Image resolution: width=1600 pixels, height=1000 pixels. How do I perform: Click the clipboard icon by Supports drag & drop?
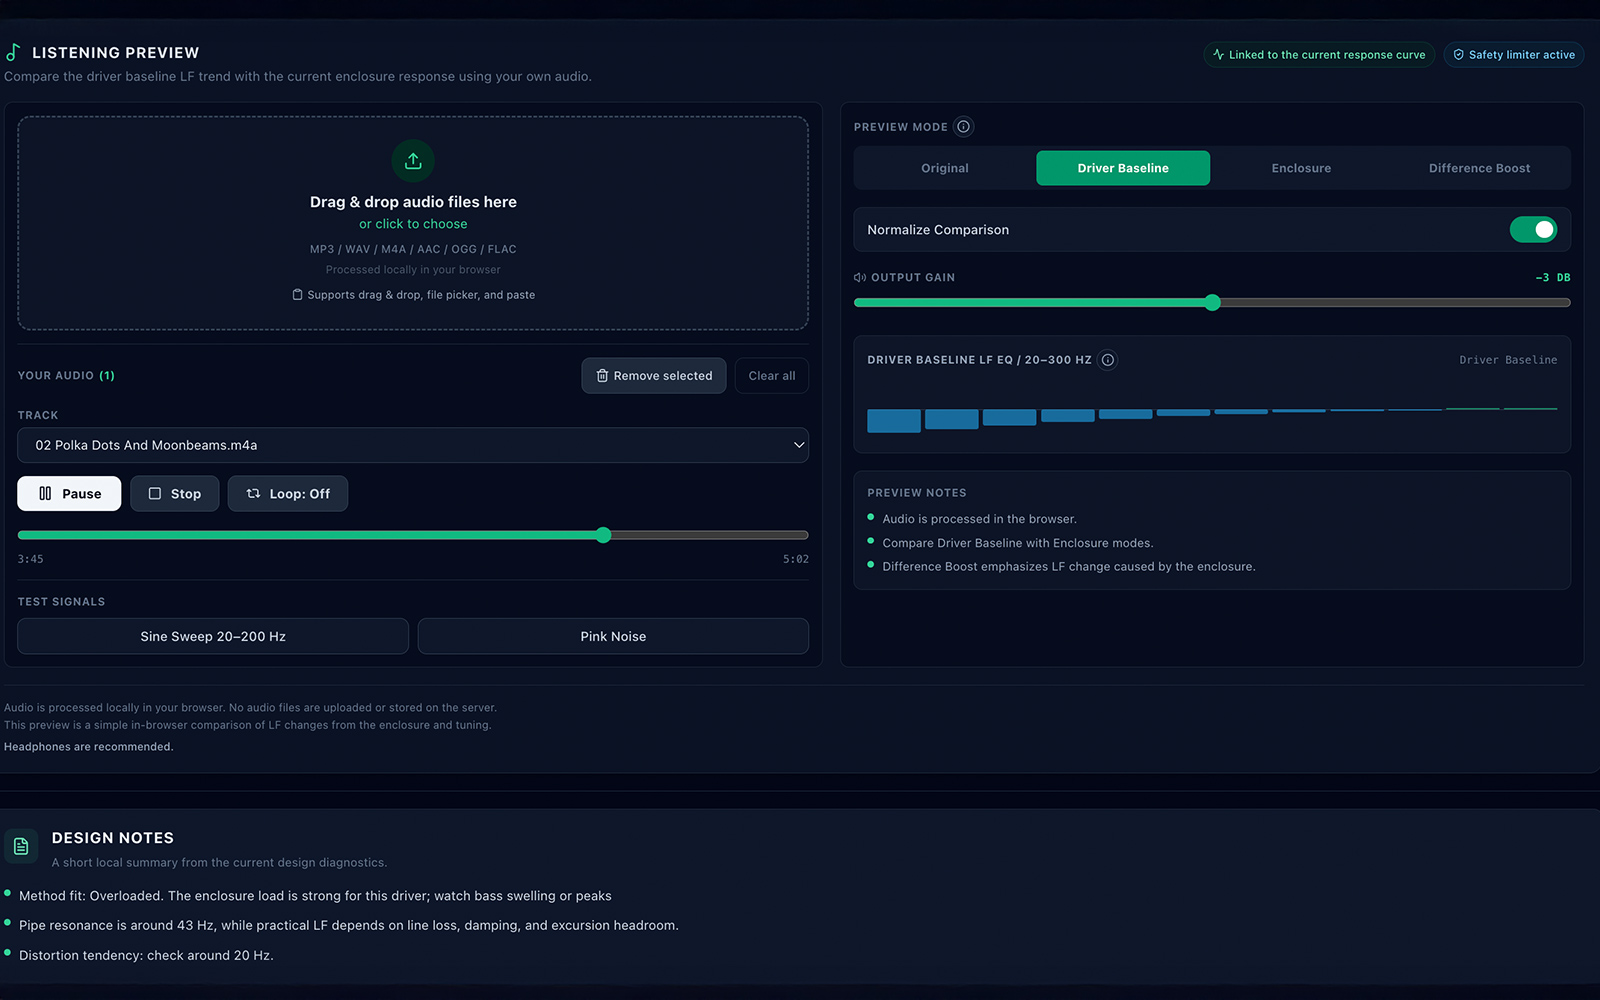[x=297, y=295]
